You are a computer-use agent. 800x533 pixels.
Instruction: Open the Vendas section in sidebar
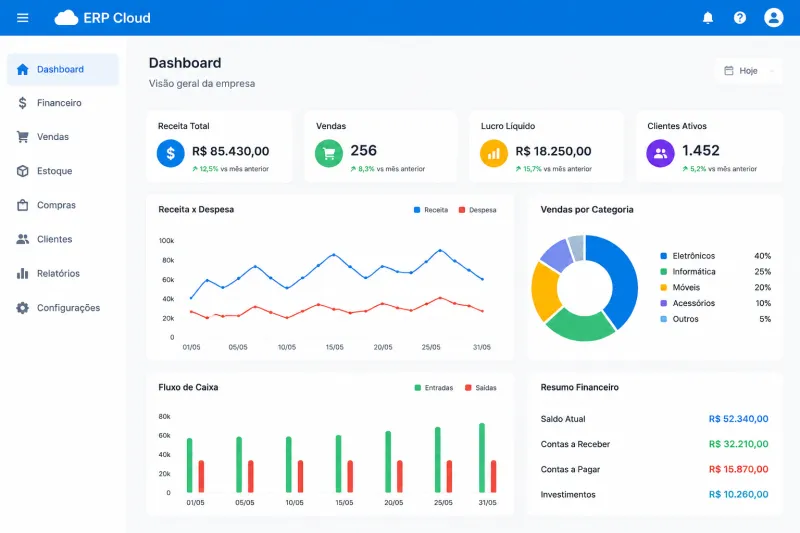63,137
